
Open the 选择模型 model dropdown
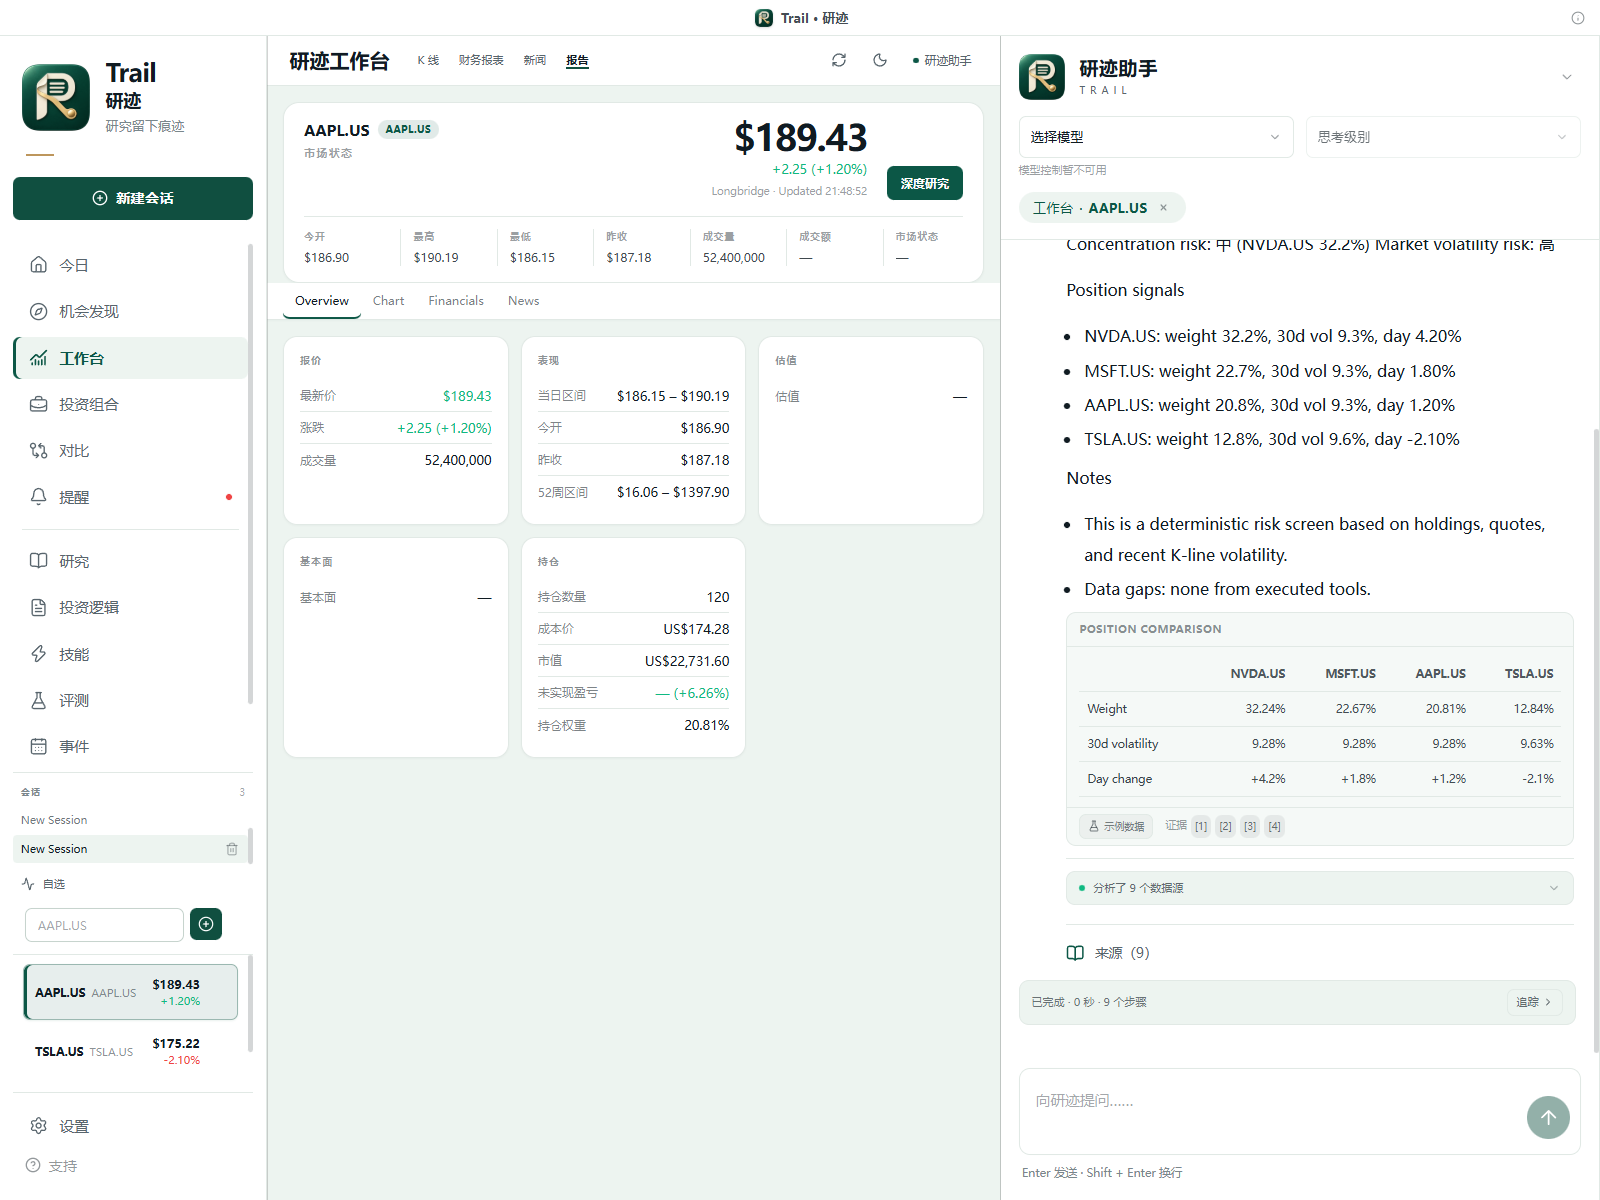click(x=1156, y=137)
